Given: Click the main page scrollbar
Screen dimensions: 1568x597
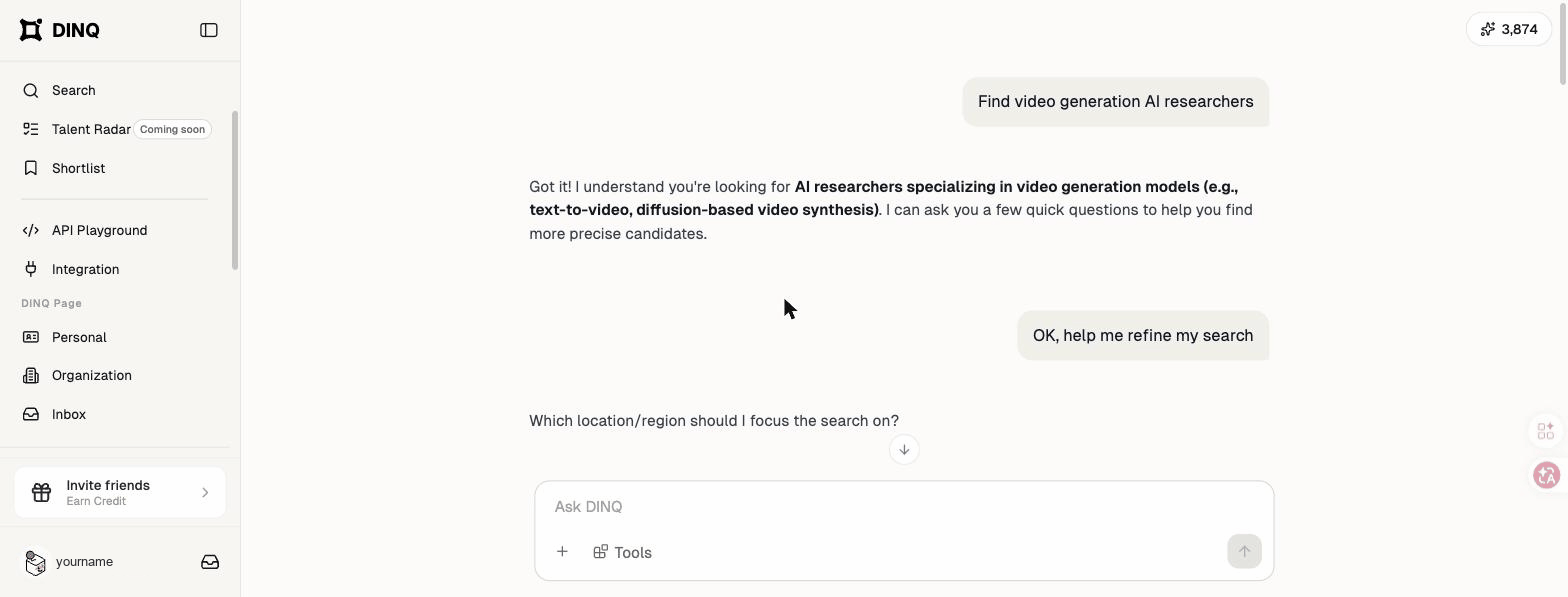Looking at the screenshot, I should coord(1563,44).
